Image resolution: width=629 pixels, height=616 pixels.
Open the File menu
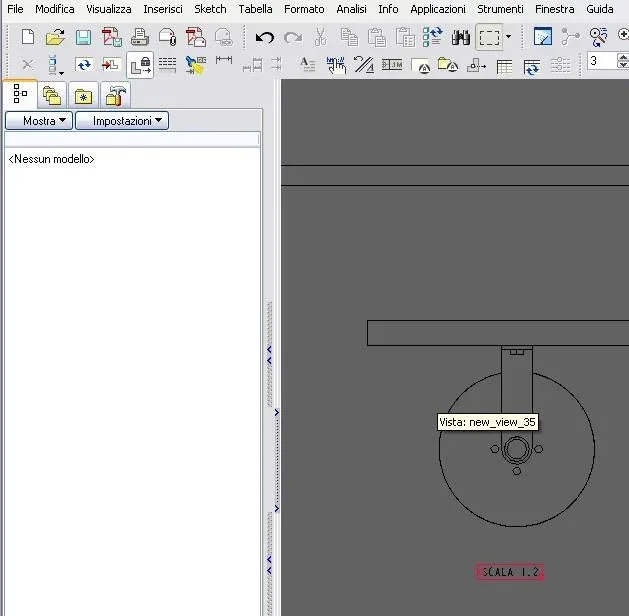coord(15,9)
